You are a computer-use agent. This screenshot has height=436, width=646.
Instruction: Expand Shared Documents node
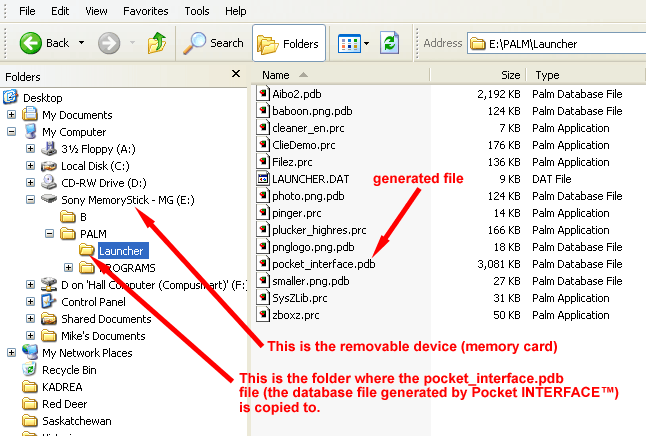point(30,319)
